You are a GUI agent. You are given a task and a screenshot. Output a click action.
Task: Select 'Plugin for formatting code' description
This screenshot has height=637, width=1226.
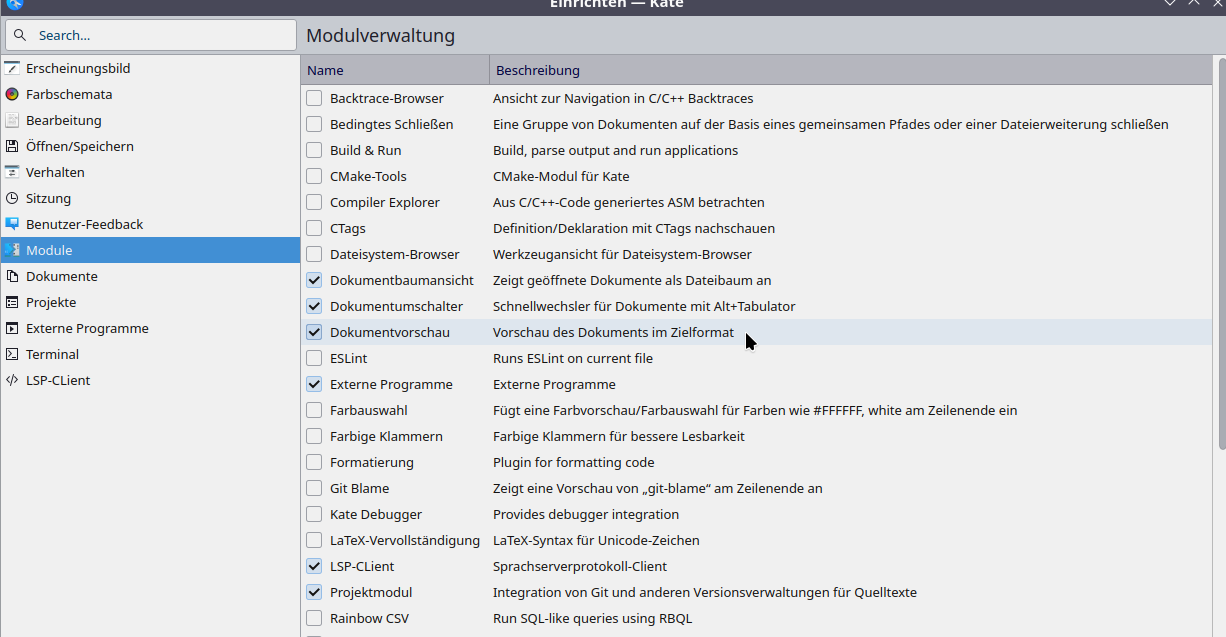click(574, 462)
